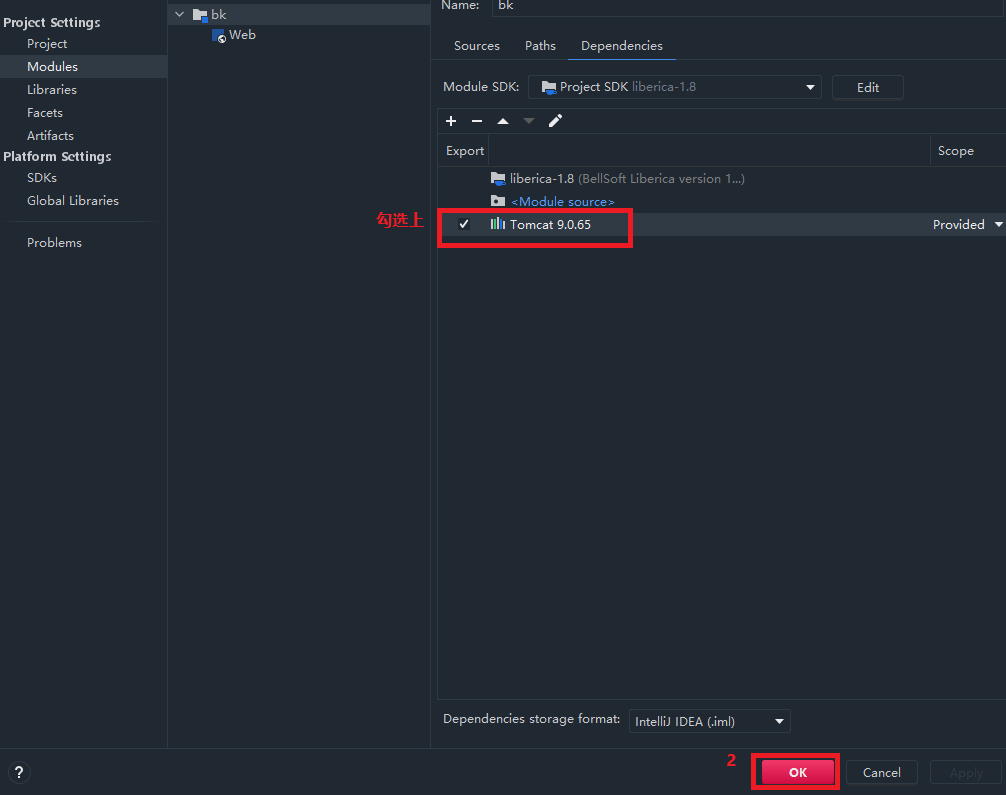Screen dimensions: 1006x795
Task: Open Problems in the sidebar
Action: click(x=54, y=243)
